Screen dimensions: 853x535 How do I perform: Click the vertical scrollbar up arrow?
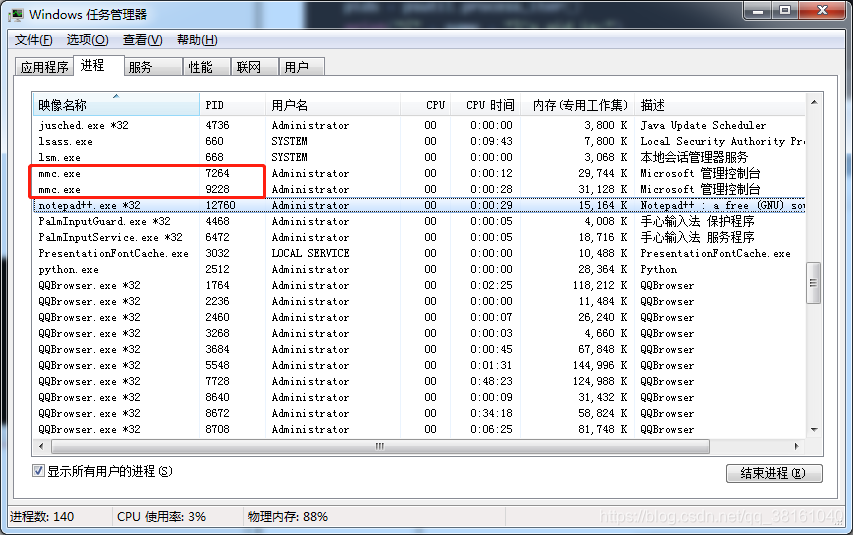pos(814,102)
